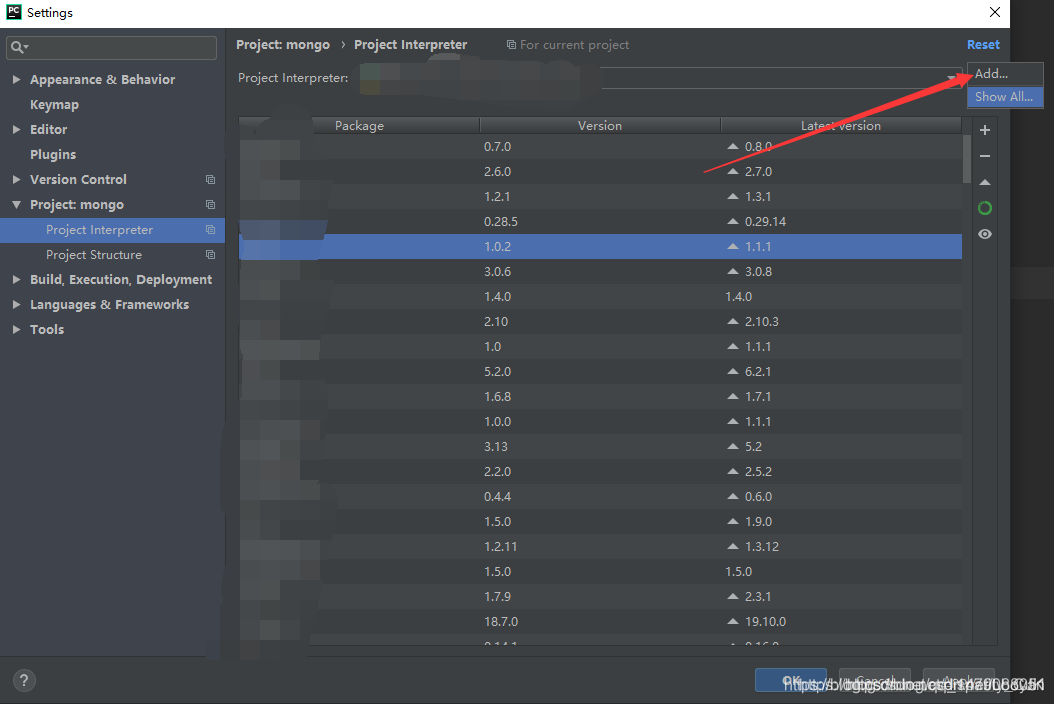Image resolution: width=1054 pixels, height=704 pixels.
Task: Click copy icon beside Project Structure
Action: pyautogui.click(x=210, y=255)
